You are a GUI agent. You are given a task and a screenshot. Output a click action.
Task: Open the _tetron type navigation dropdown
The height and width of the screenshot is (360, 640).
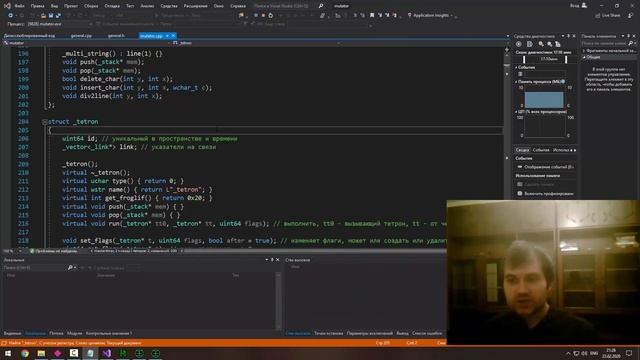[257, 43]
